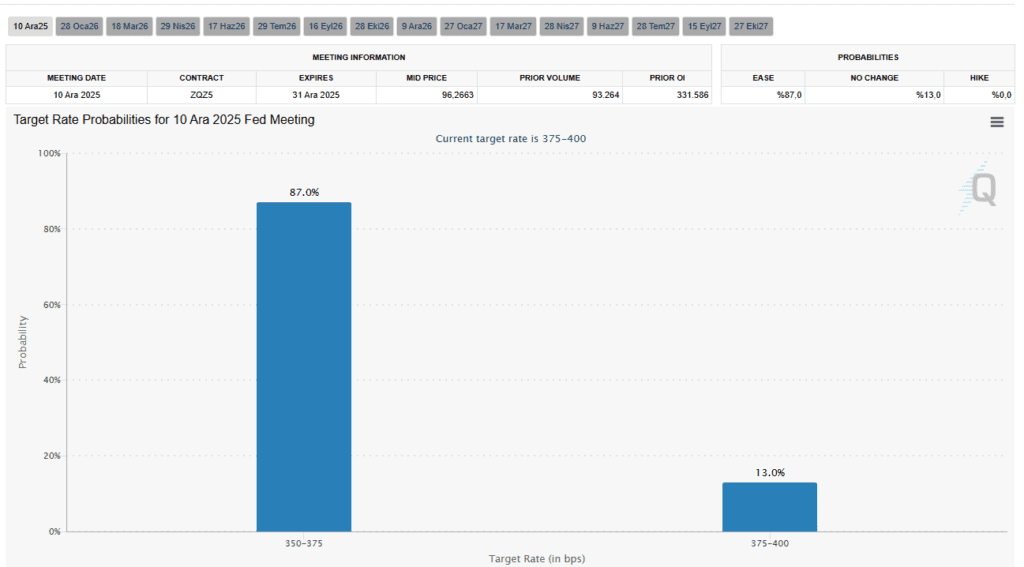1024x567 pixels.
Task: Switch to the 28 Oca26 meeting tab
Action: (78, 26)
